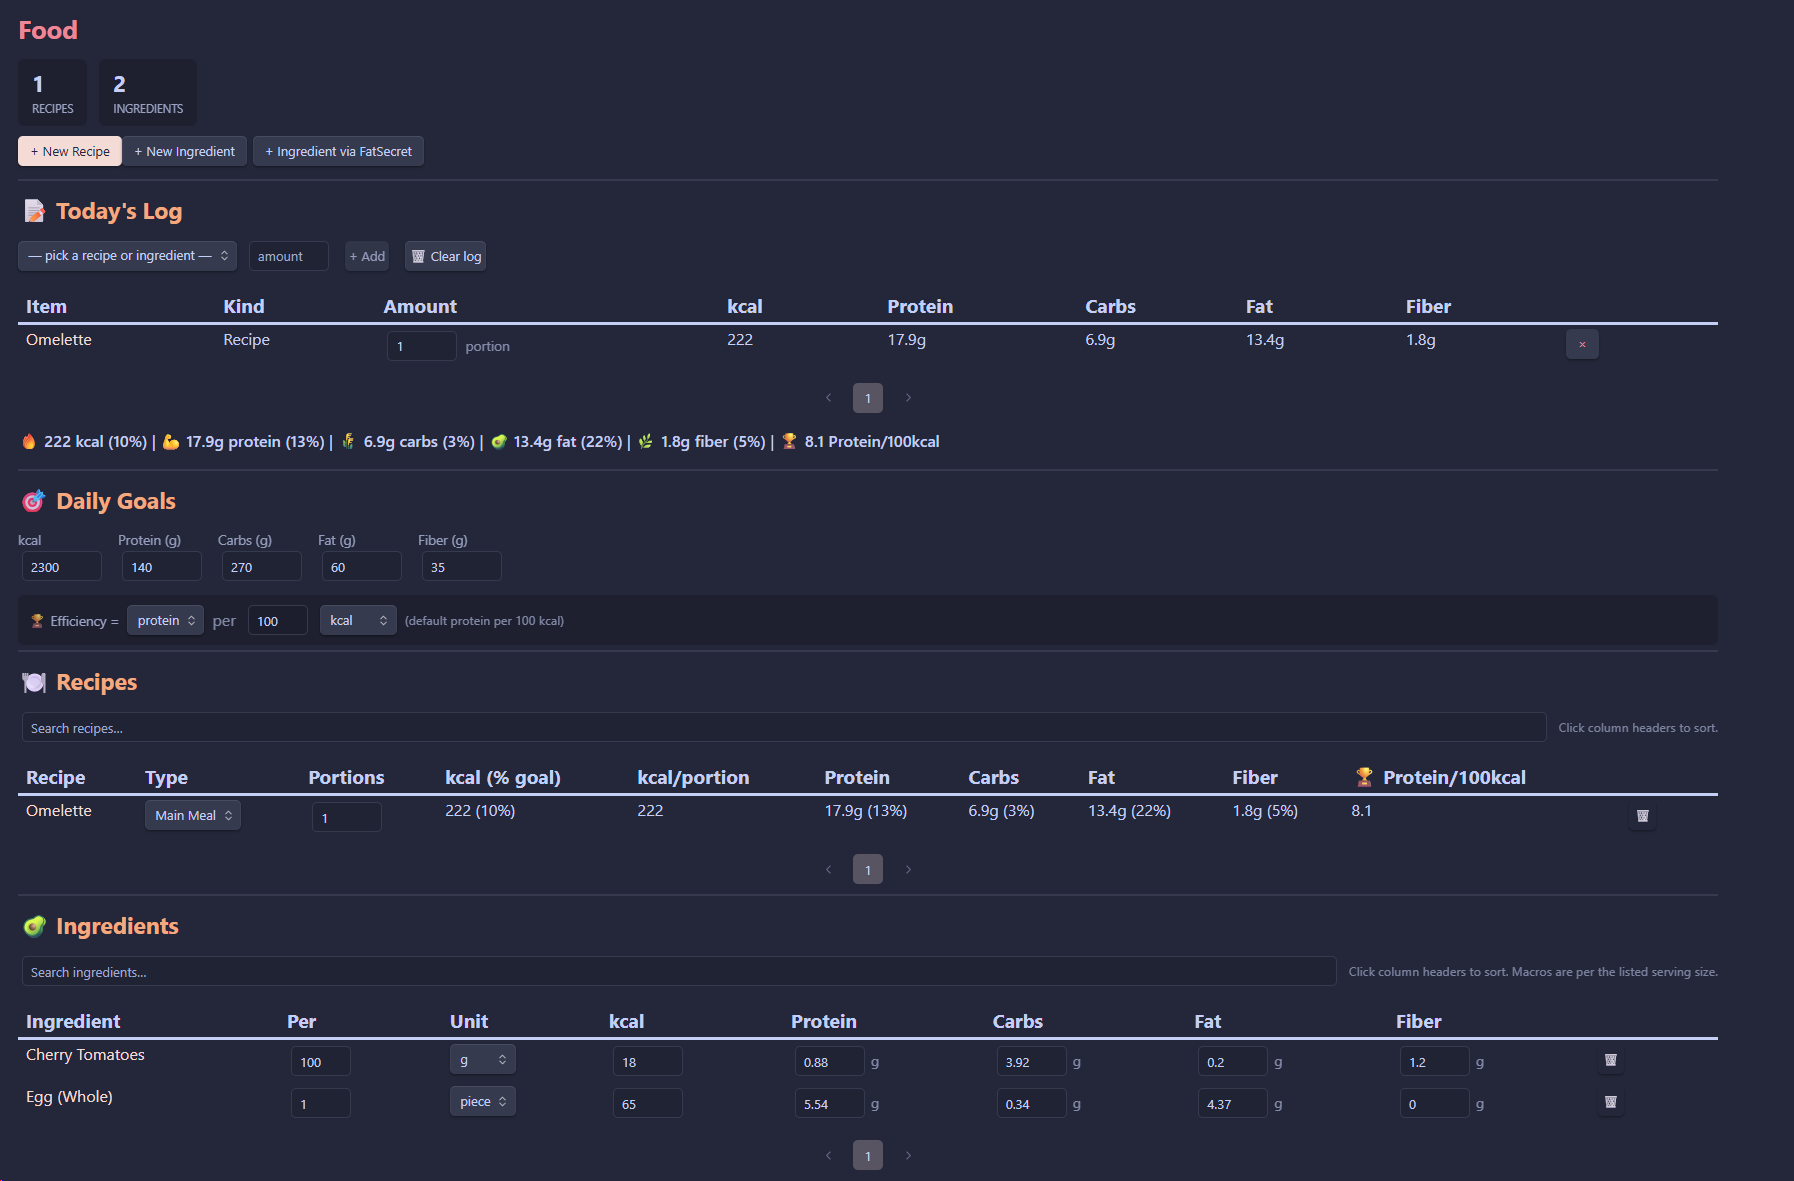
Task: Click Cherry Tomatoes ingredient name
Action: click(85, 1054)
